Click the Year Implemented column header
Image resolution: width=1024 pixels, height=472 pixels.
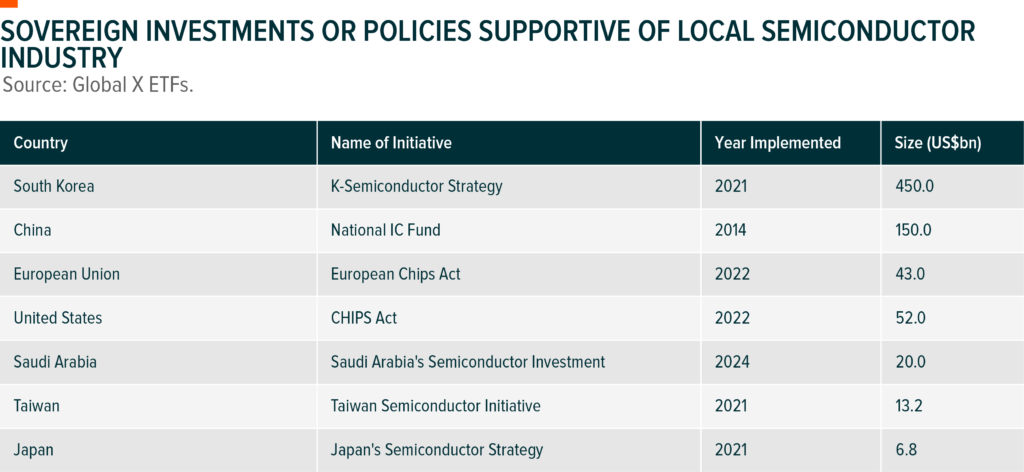click(x=777, y=143)
